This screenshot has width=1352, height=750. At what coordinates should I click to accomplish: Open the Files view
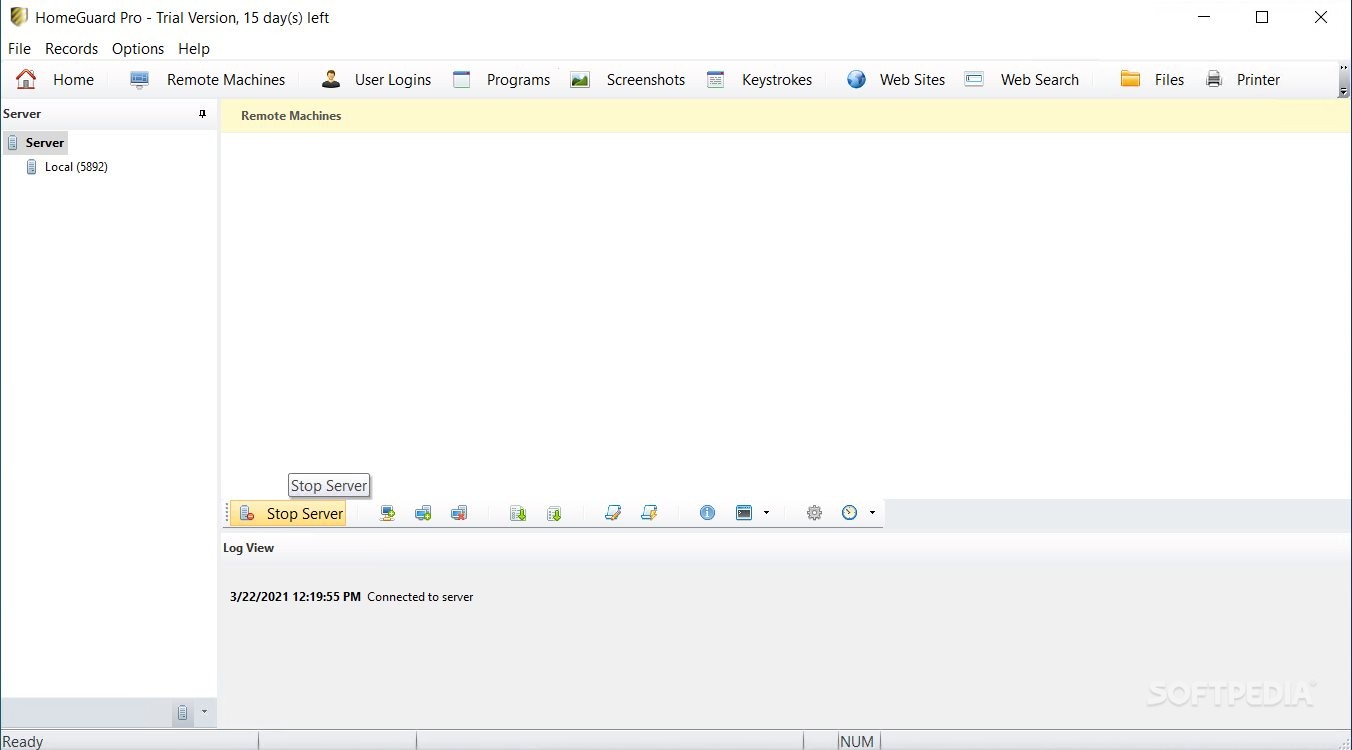coord(1152,79)
